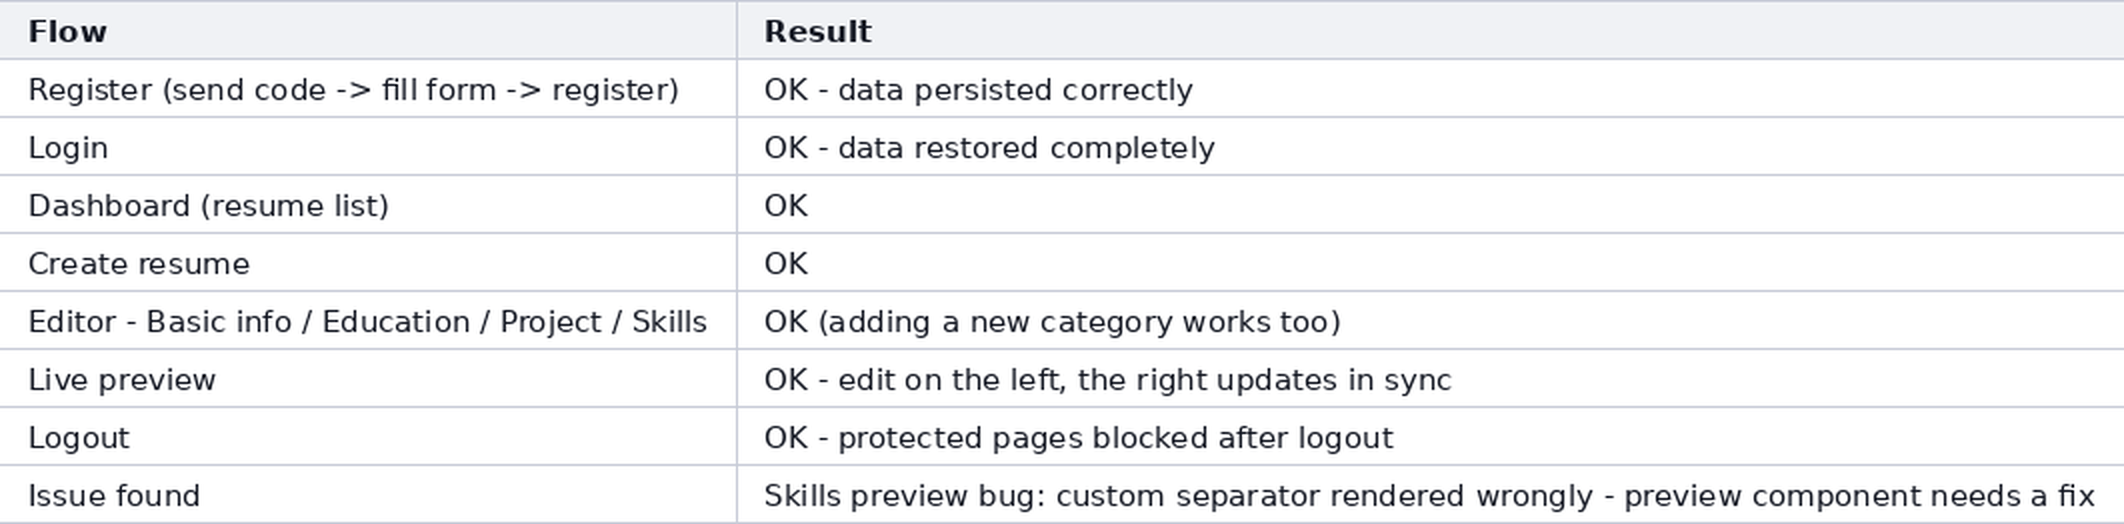
Task: Select the Register flow cell
Action: [368, 89]
